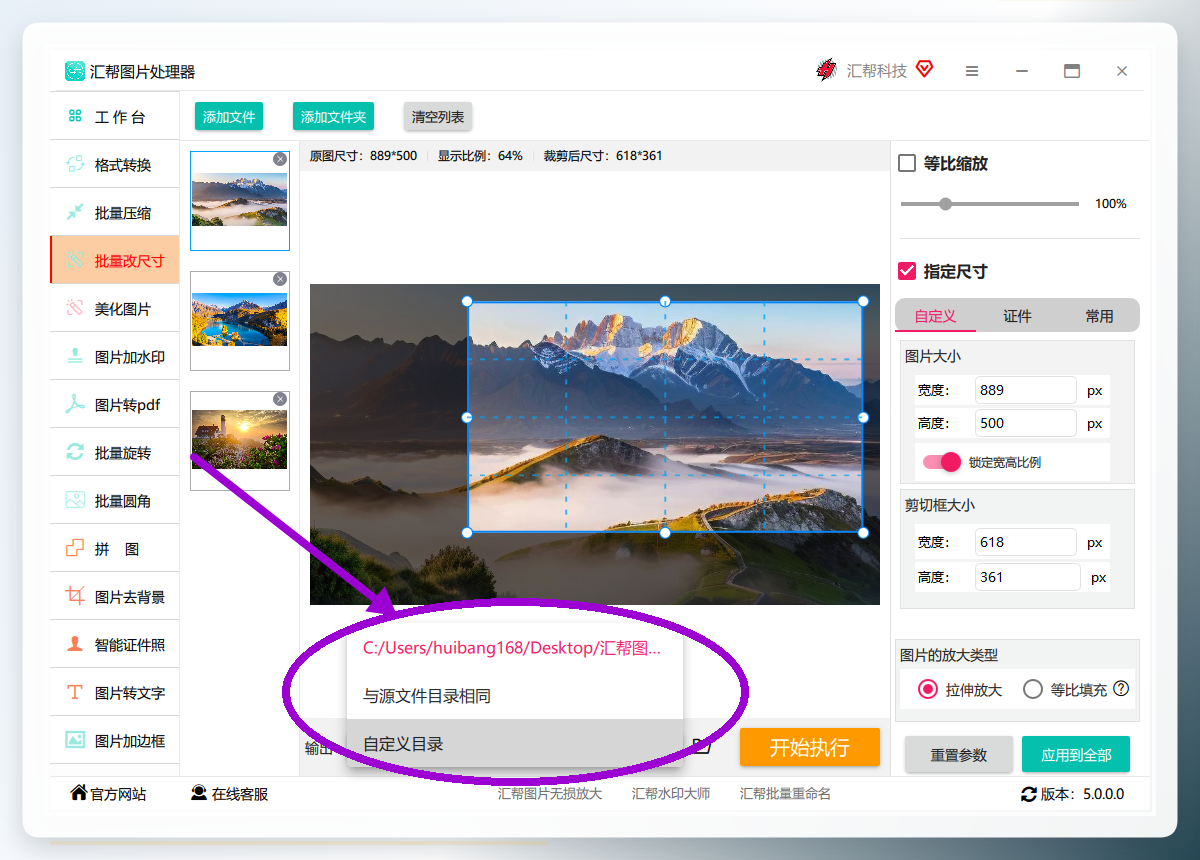Screen dimensions: 1200x860
Task: Select the sunset castle thumbnail
Action: tap(240, 440)
